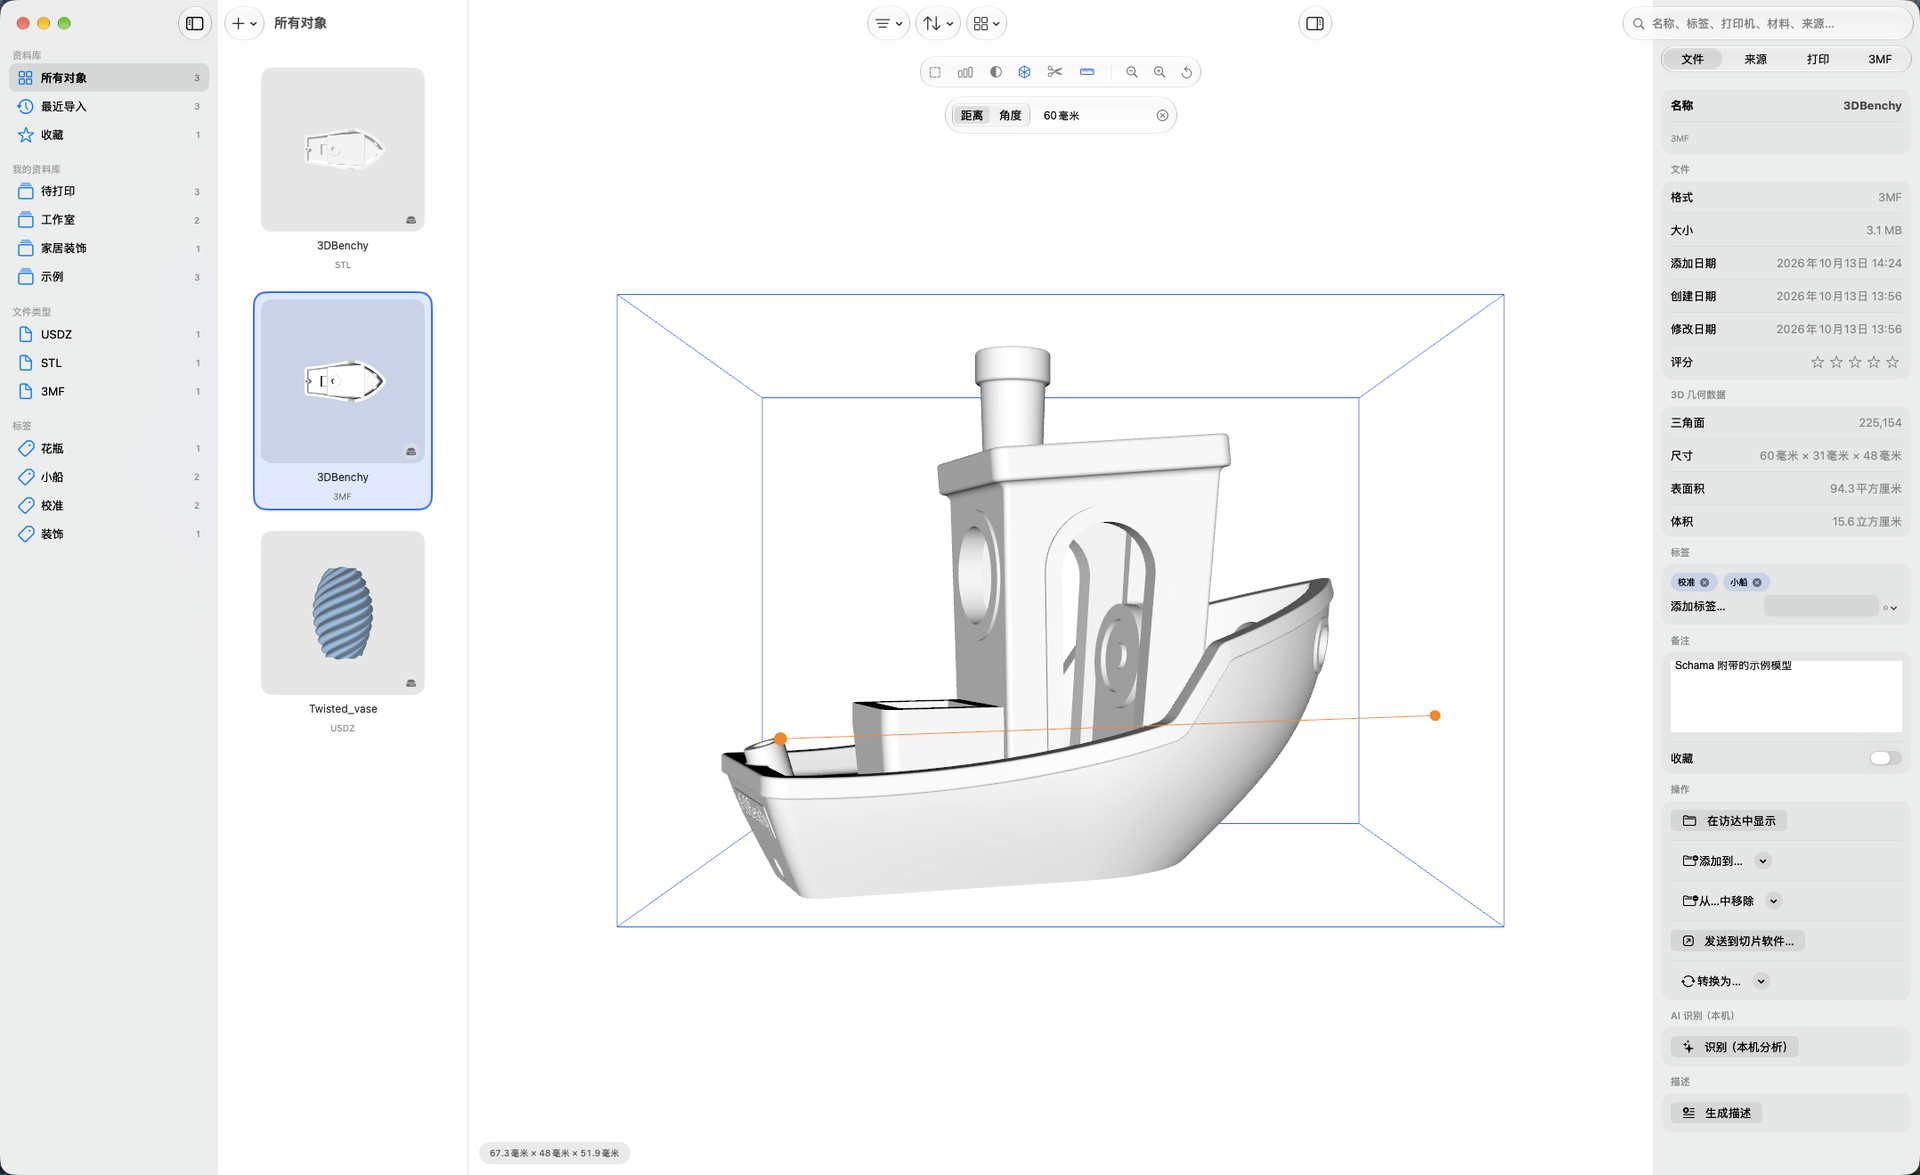The width and height of the screenshot is (1920, 1175).
Task: Click the 生成描述 button
Action: [1716, 1113]
